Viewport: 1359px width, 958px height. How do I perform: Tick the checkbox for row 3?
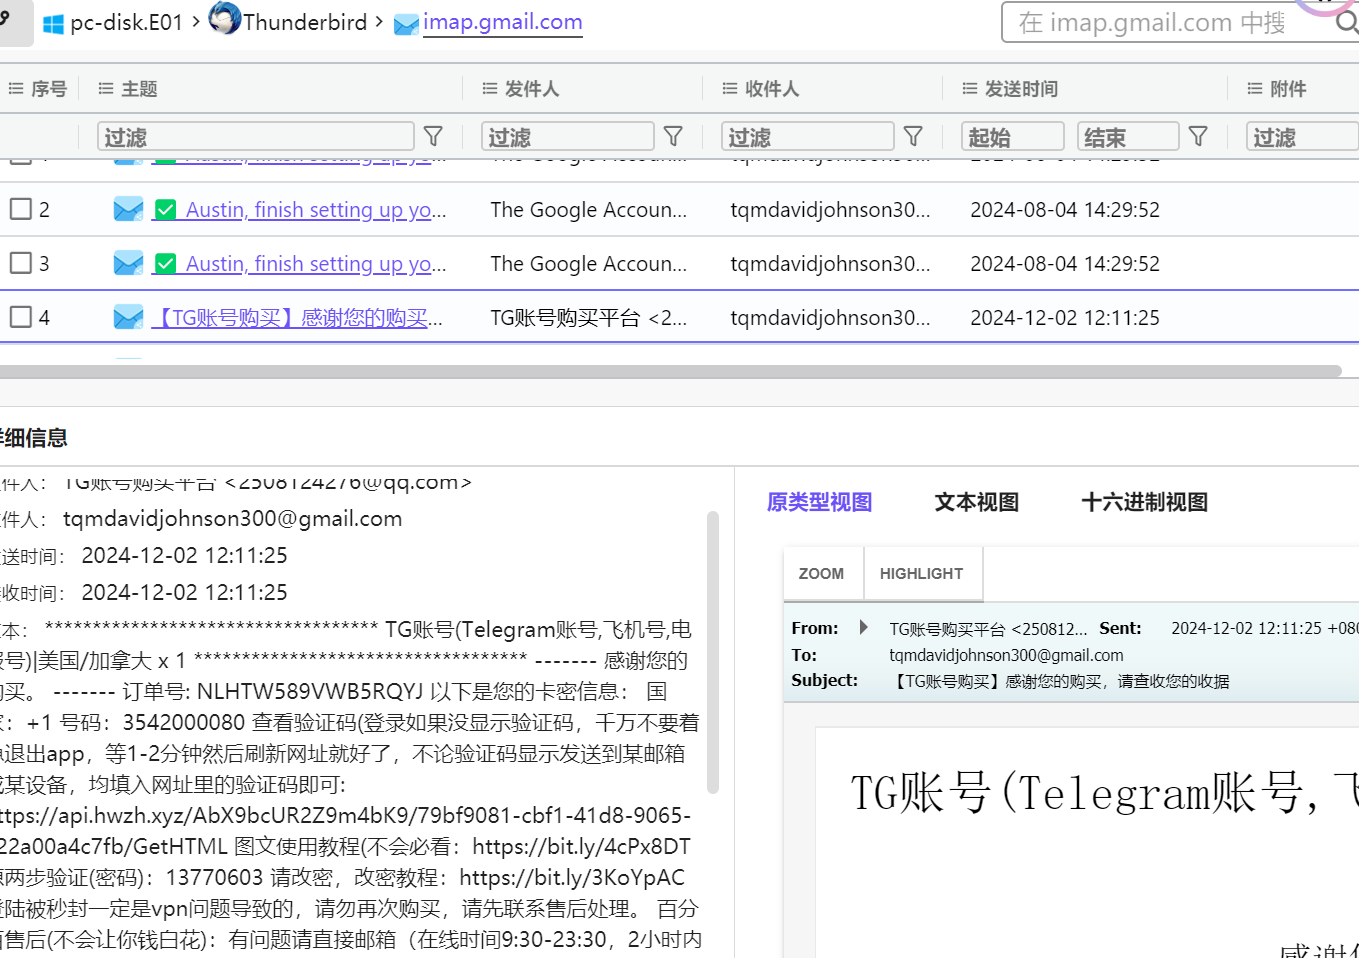tap(21, 263)
